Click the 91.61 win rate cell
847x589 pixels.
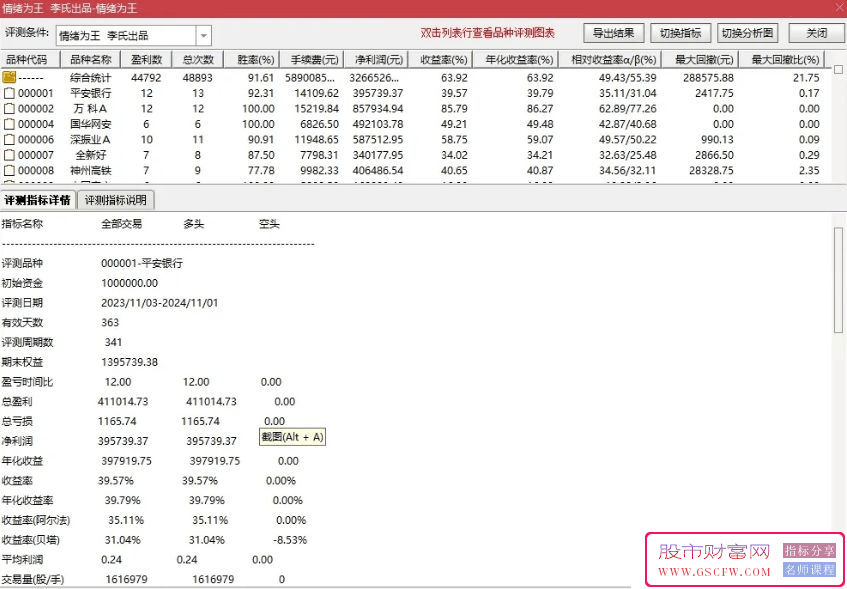point(261,77)
